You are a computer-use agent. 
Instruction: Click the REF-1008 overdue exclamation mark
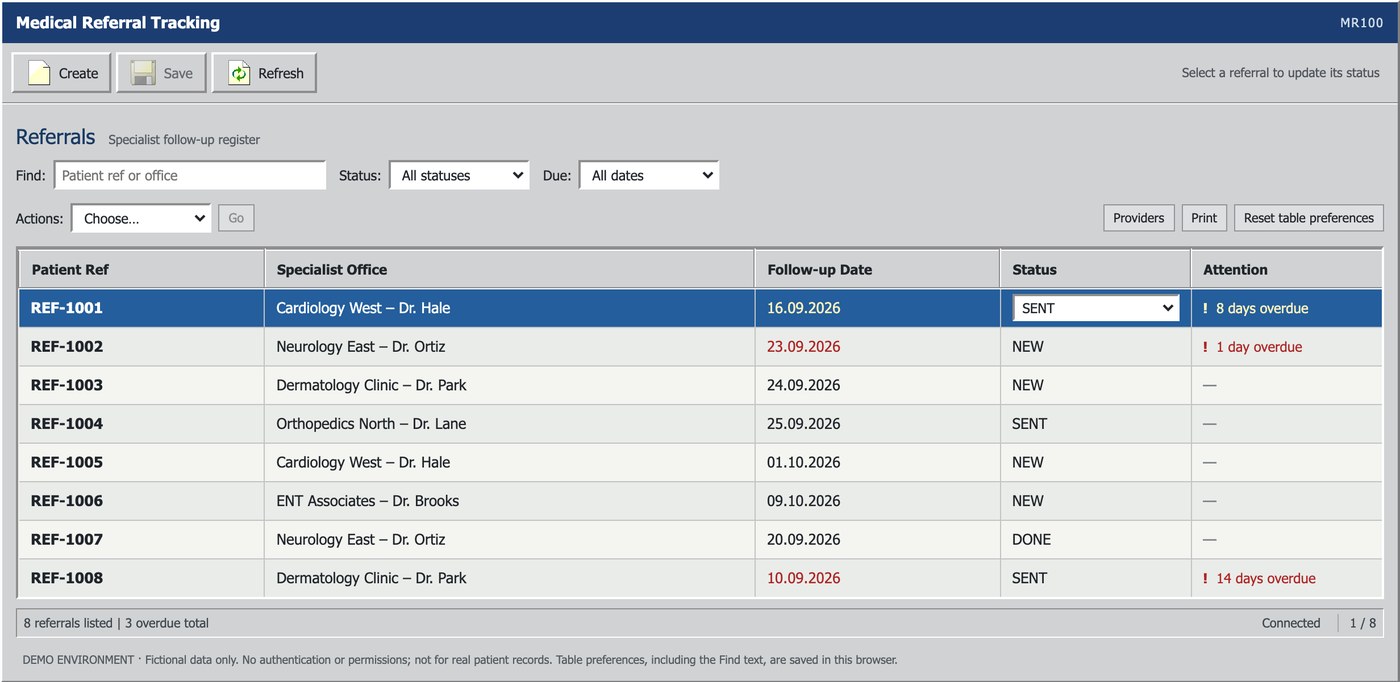coord(1205,578)
